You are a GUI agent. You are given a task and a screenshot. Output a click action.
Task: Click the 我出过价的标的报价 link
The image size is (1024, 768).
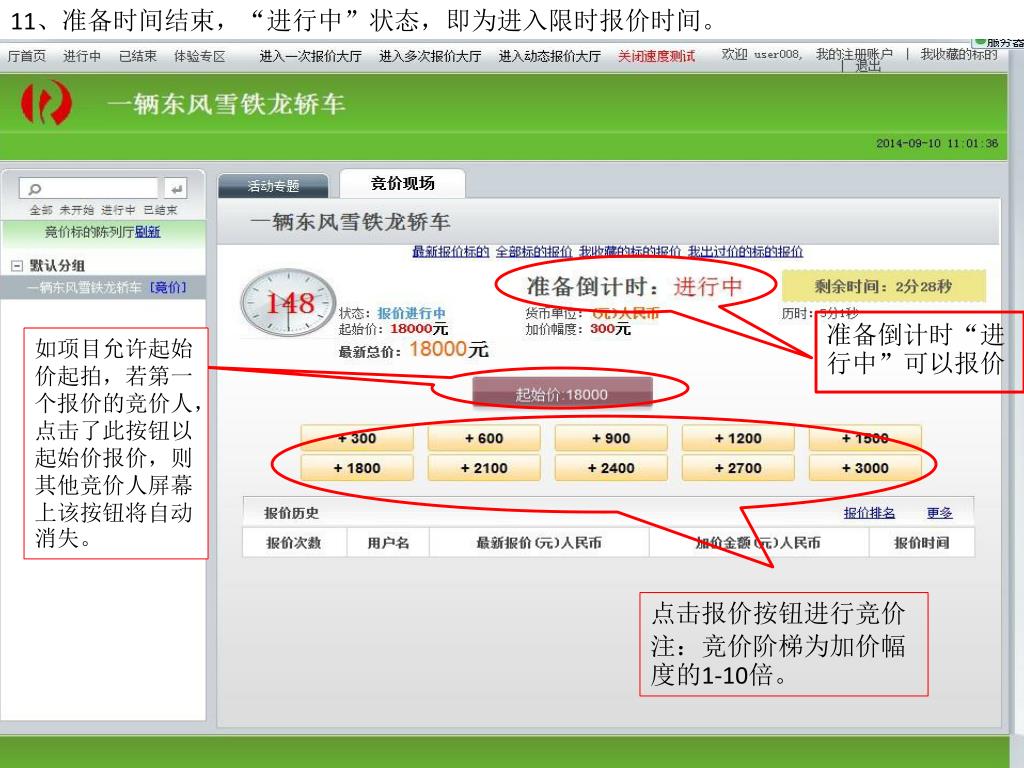pyautogui.click(x=745, y=251)
